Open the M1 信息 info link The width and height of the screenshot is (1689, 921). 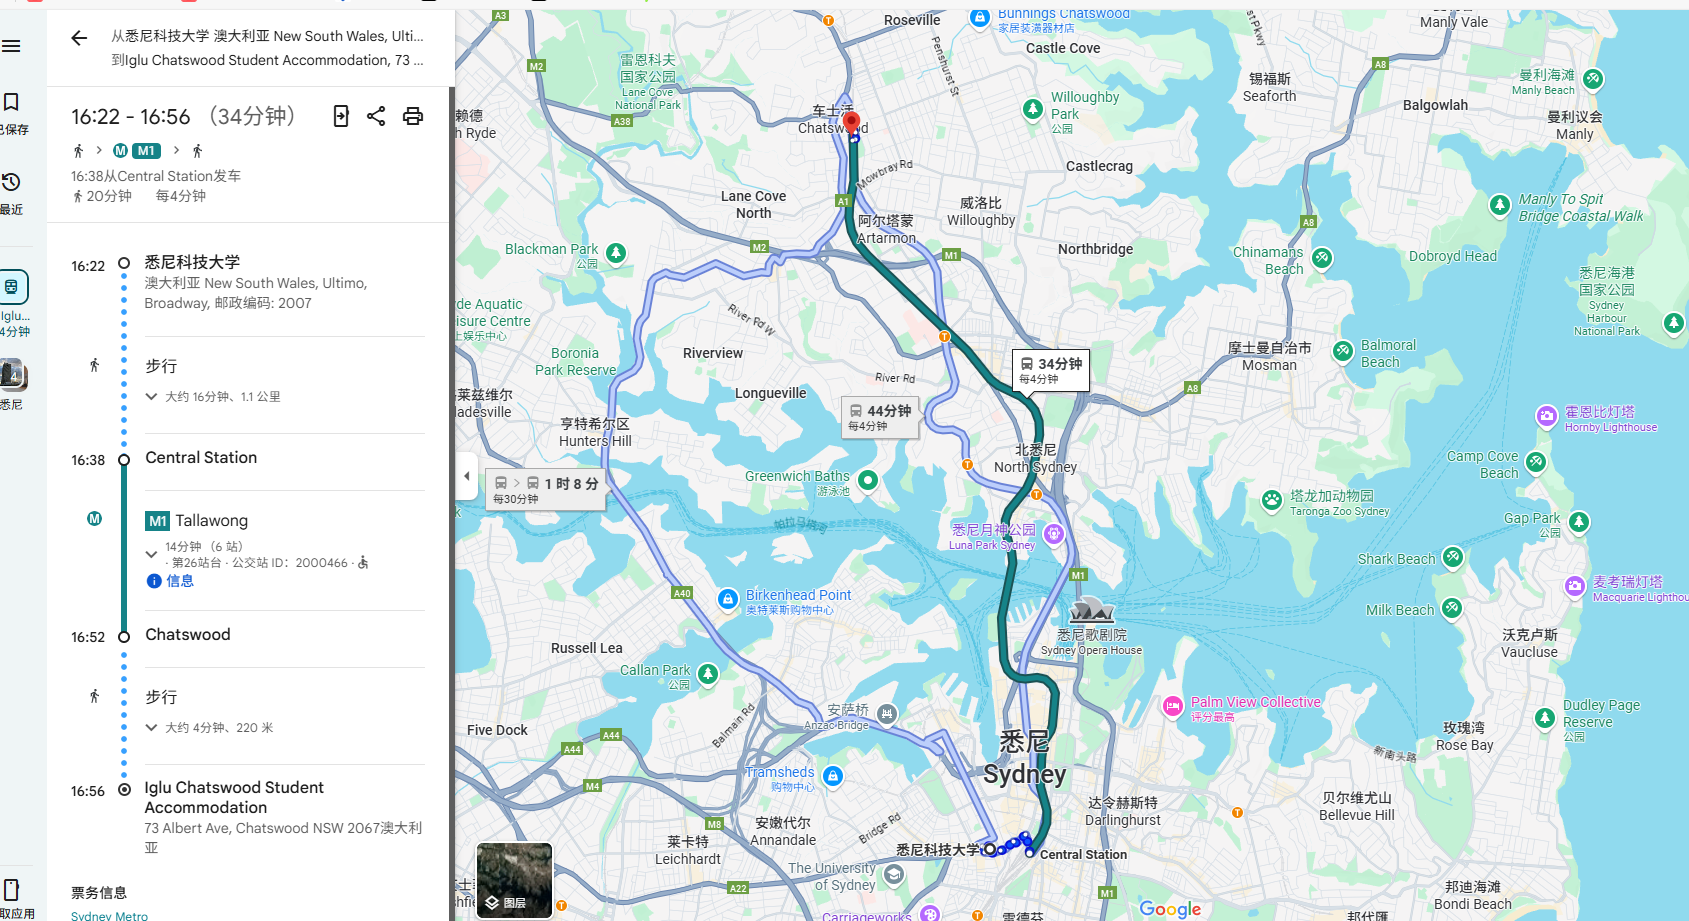tap(170, 581)
